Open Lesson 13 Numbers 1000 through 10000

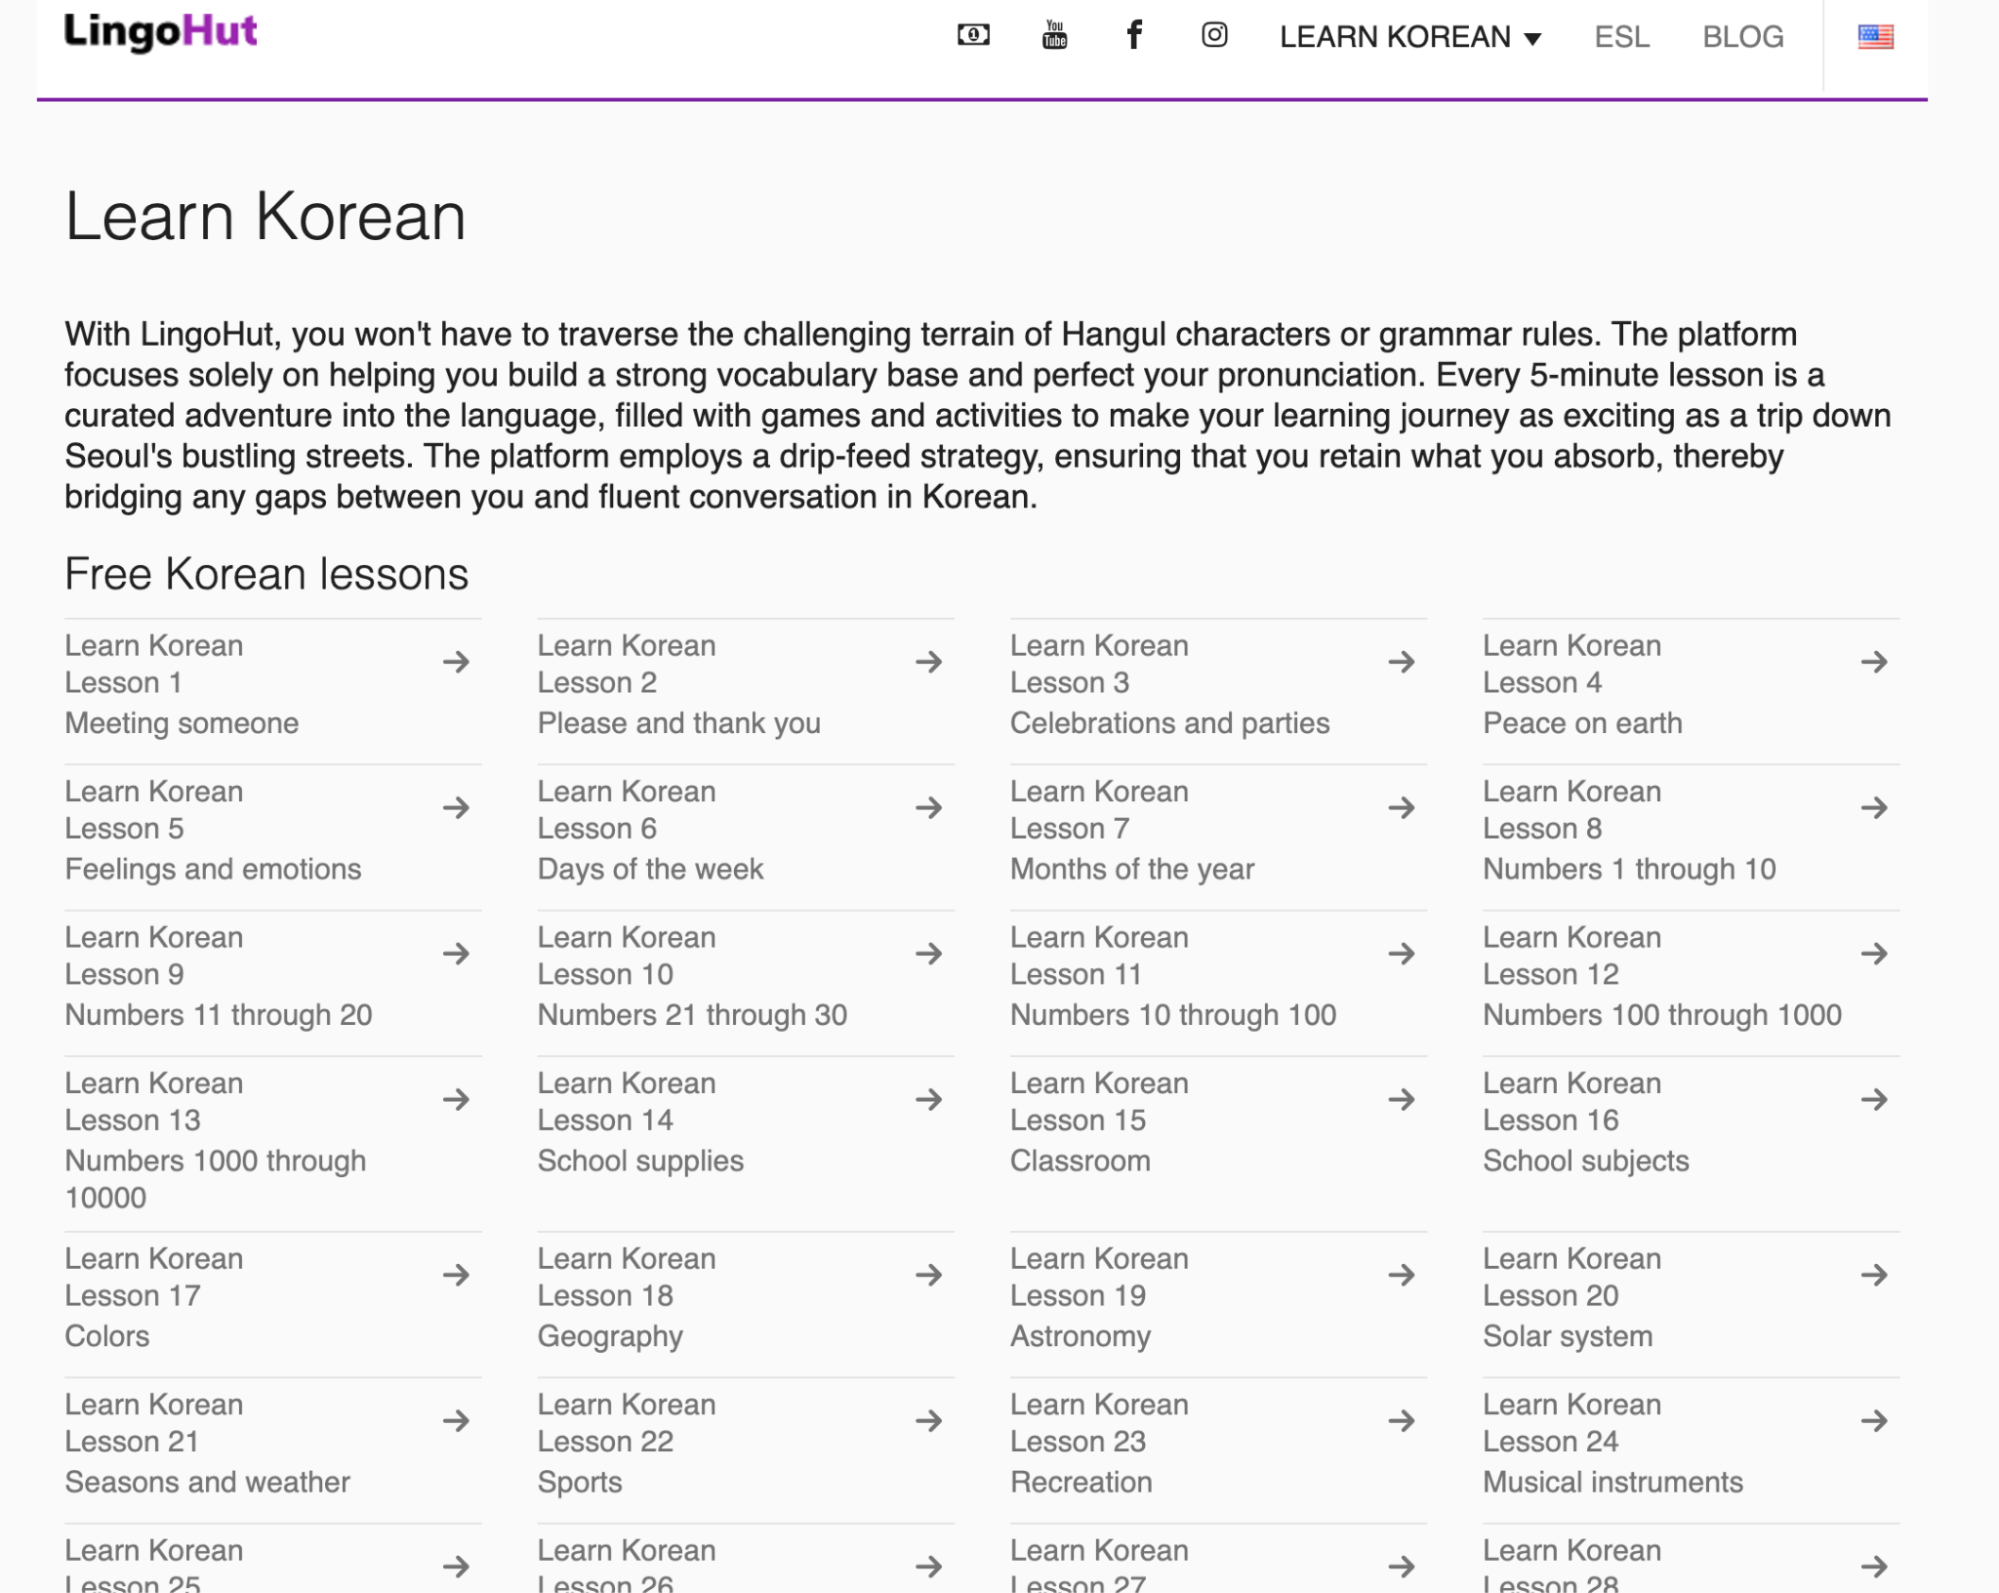pos(215,1140)
